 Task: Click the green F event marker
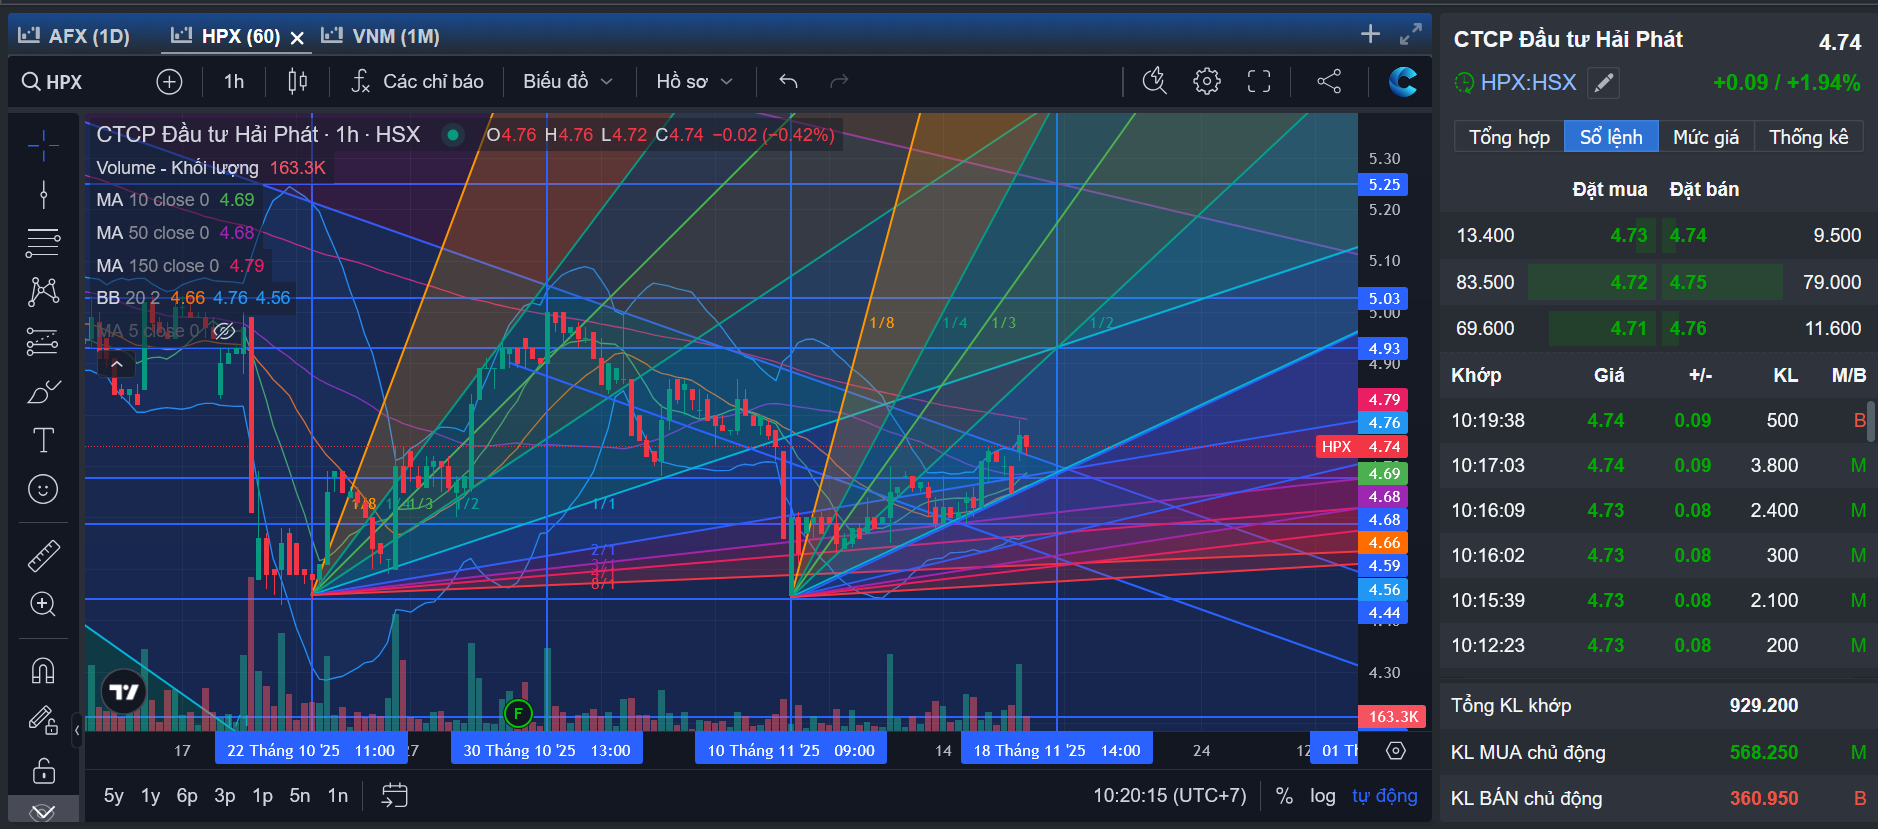pyautogui.click(x=518, y=713)
